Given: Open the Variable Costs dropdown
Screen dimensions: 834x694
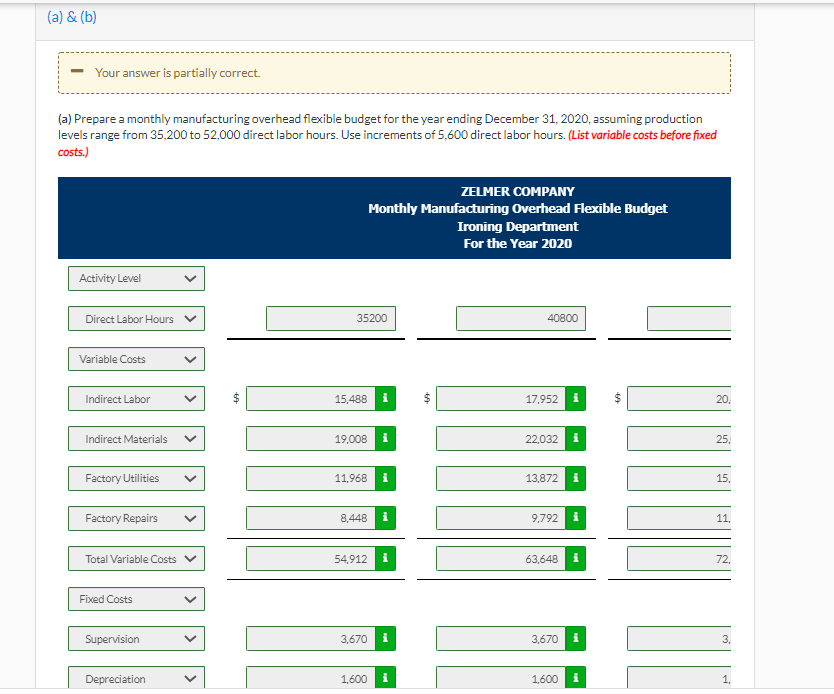Looking at the screenshot, I should pos(136,359).
